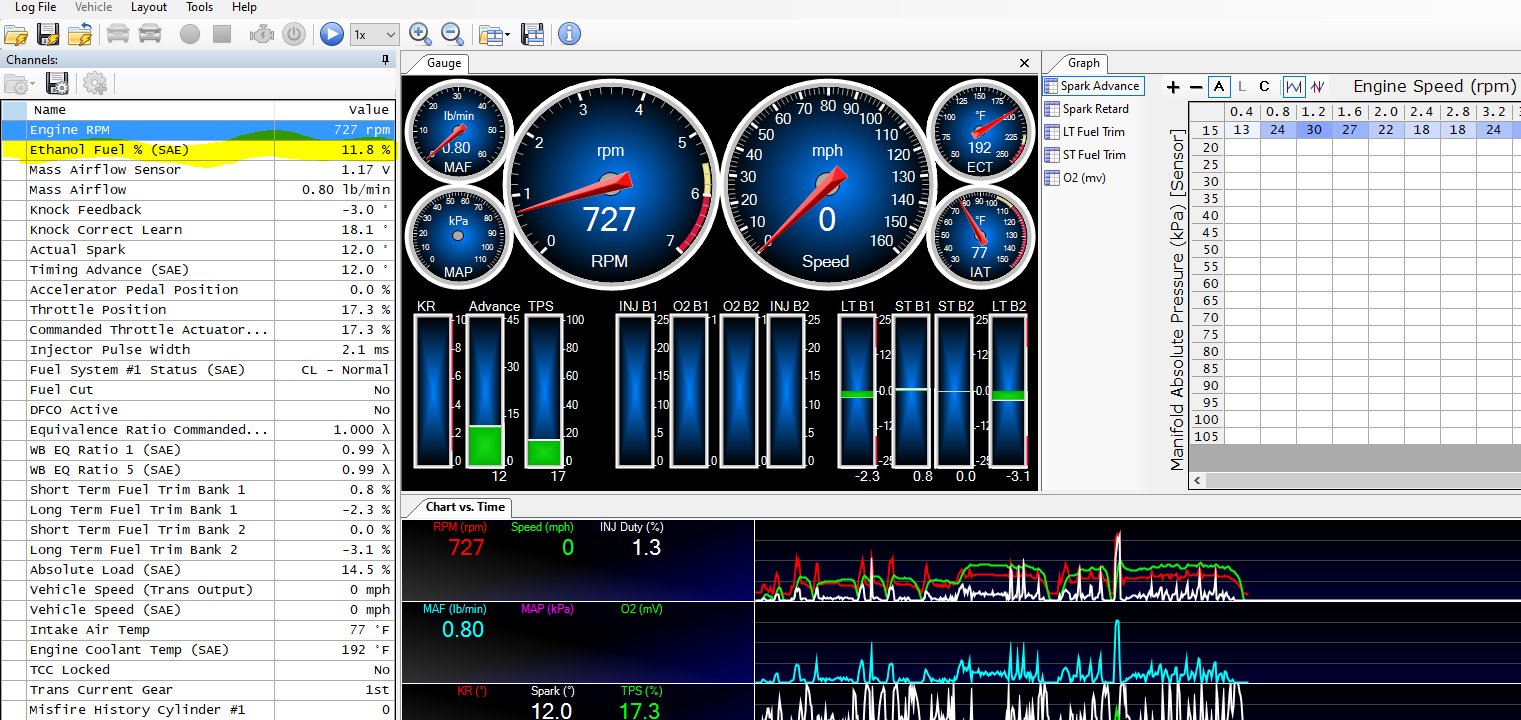Select the DFCO Active channel row
1521x720 pixels.
[197, 410]
